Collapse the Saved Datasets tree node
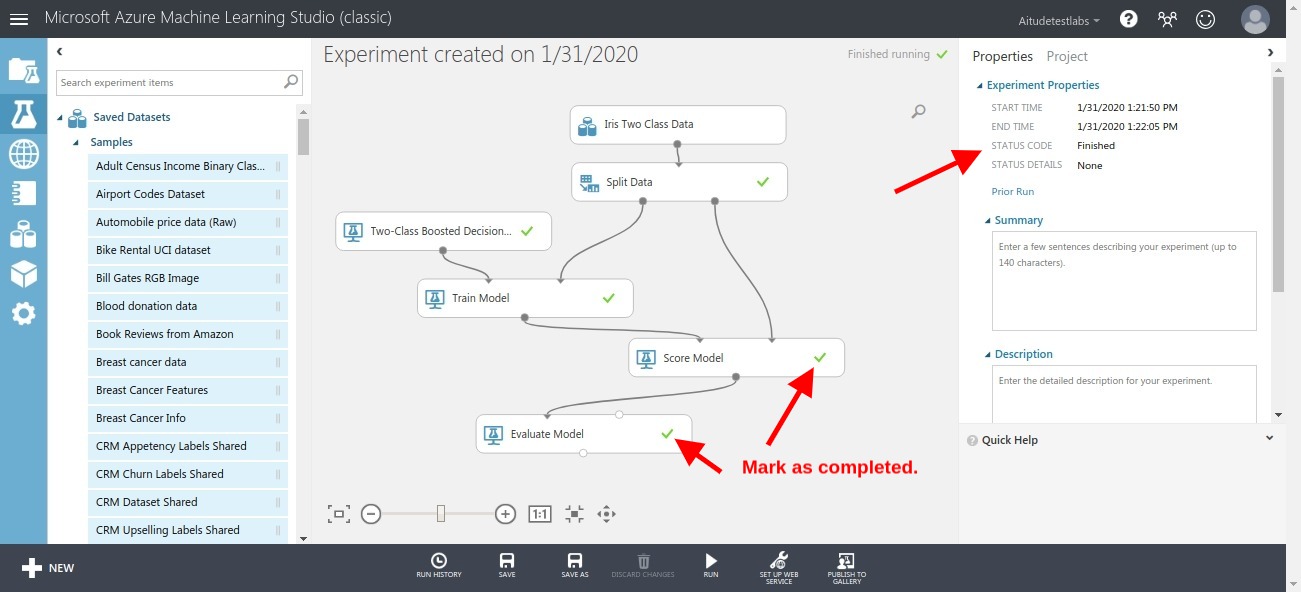The image size is (1301, 592). point(62,116)
